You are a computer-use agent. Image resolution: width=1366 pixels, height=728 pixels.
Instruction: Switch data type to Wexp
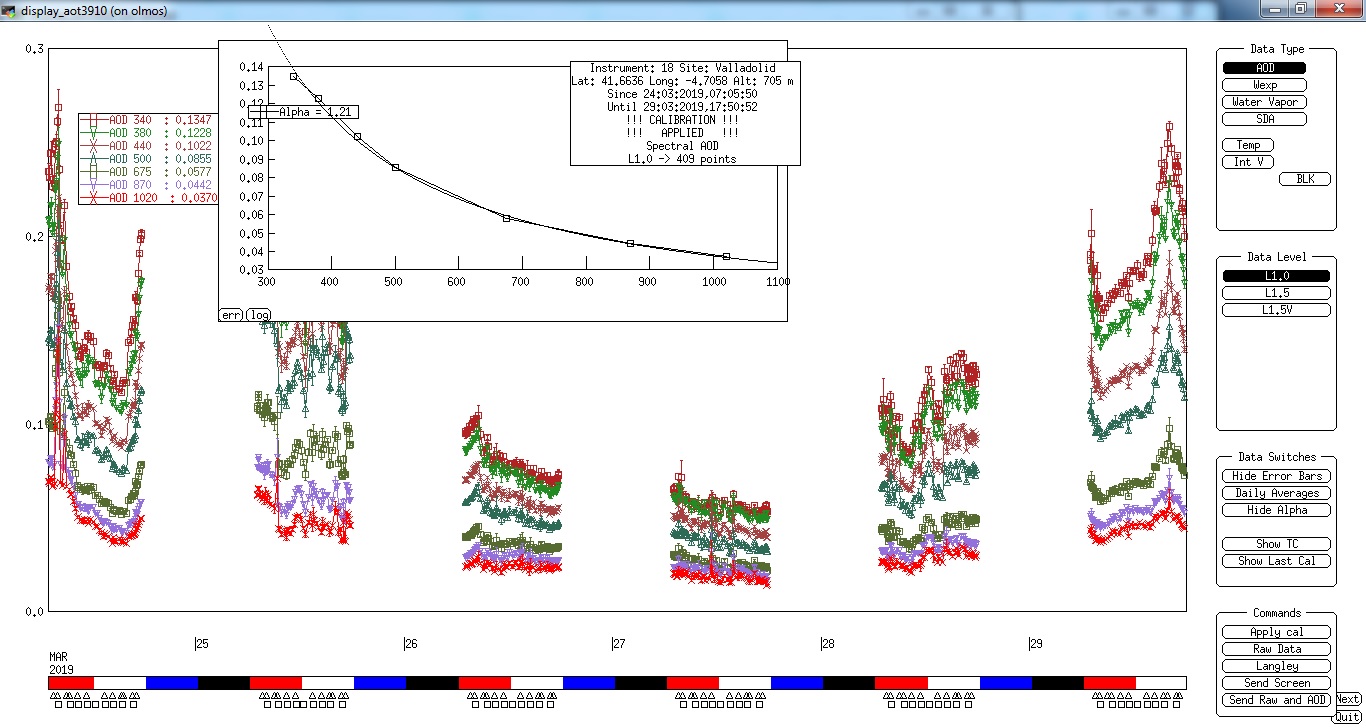pos(1264,85)
